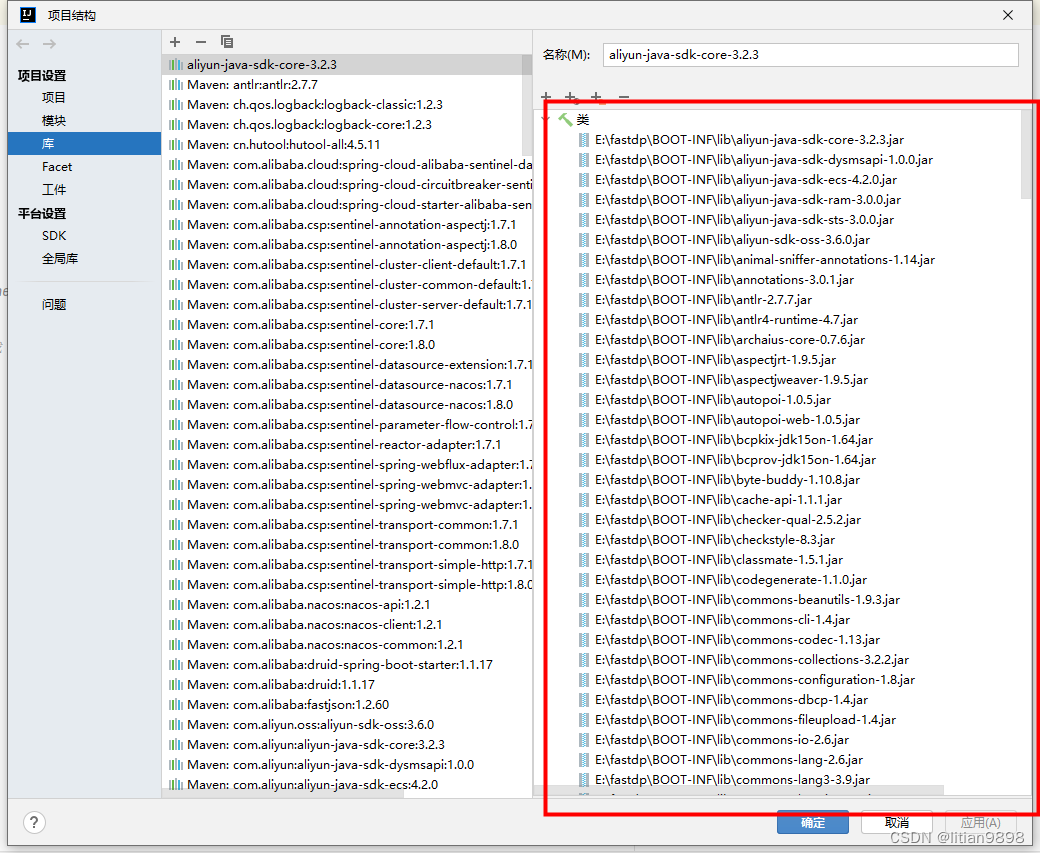Viewport: 1040px width, 853px height.
Task: Select aliyun-java-sdk-core-3.2.3 library
Action: pos(345,64)
